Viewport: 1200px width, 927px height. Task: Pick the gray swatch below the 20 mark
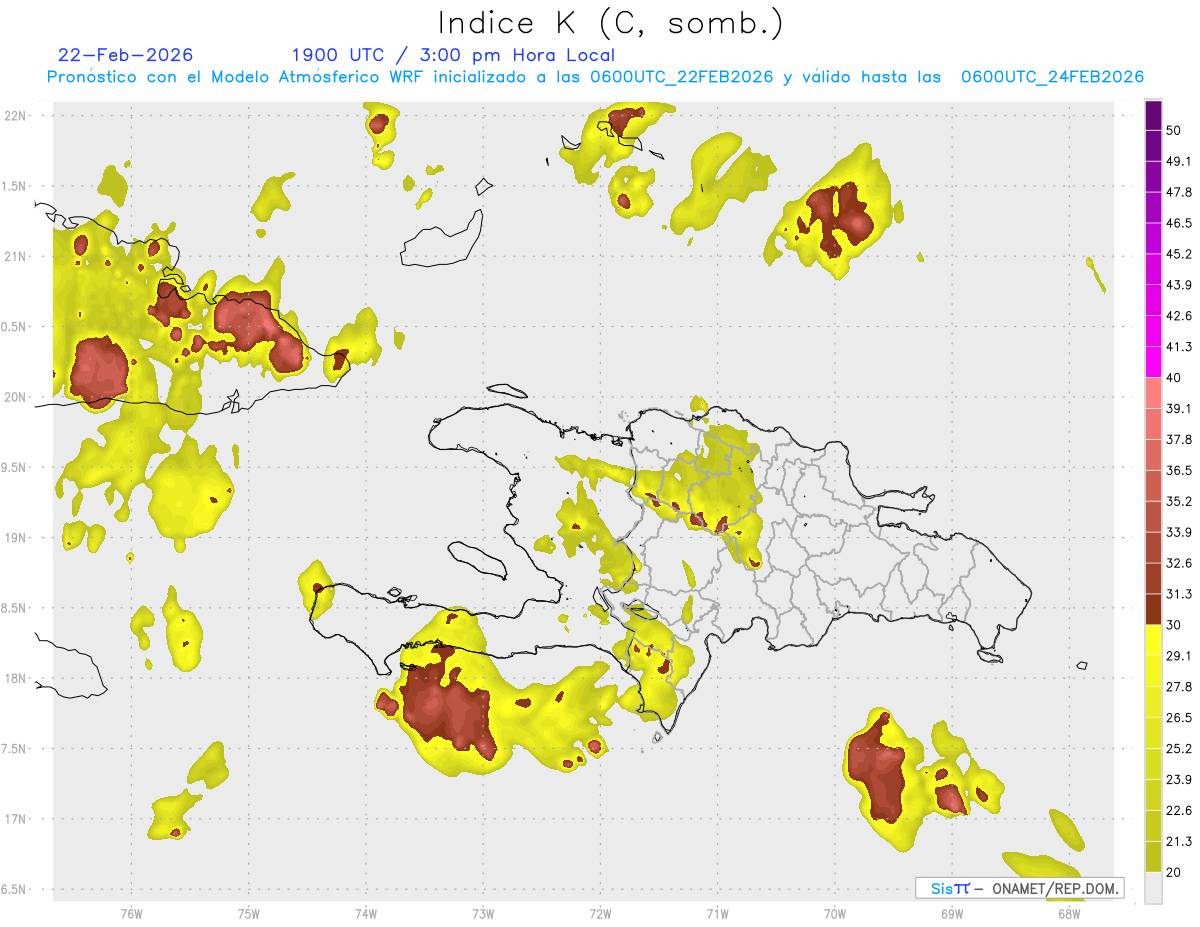[1153, 888]
